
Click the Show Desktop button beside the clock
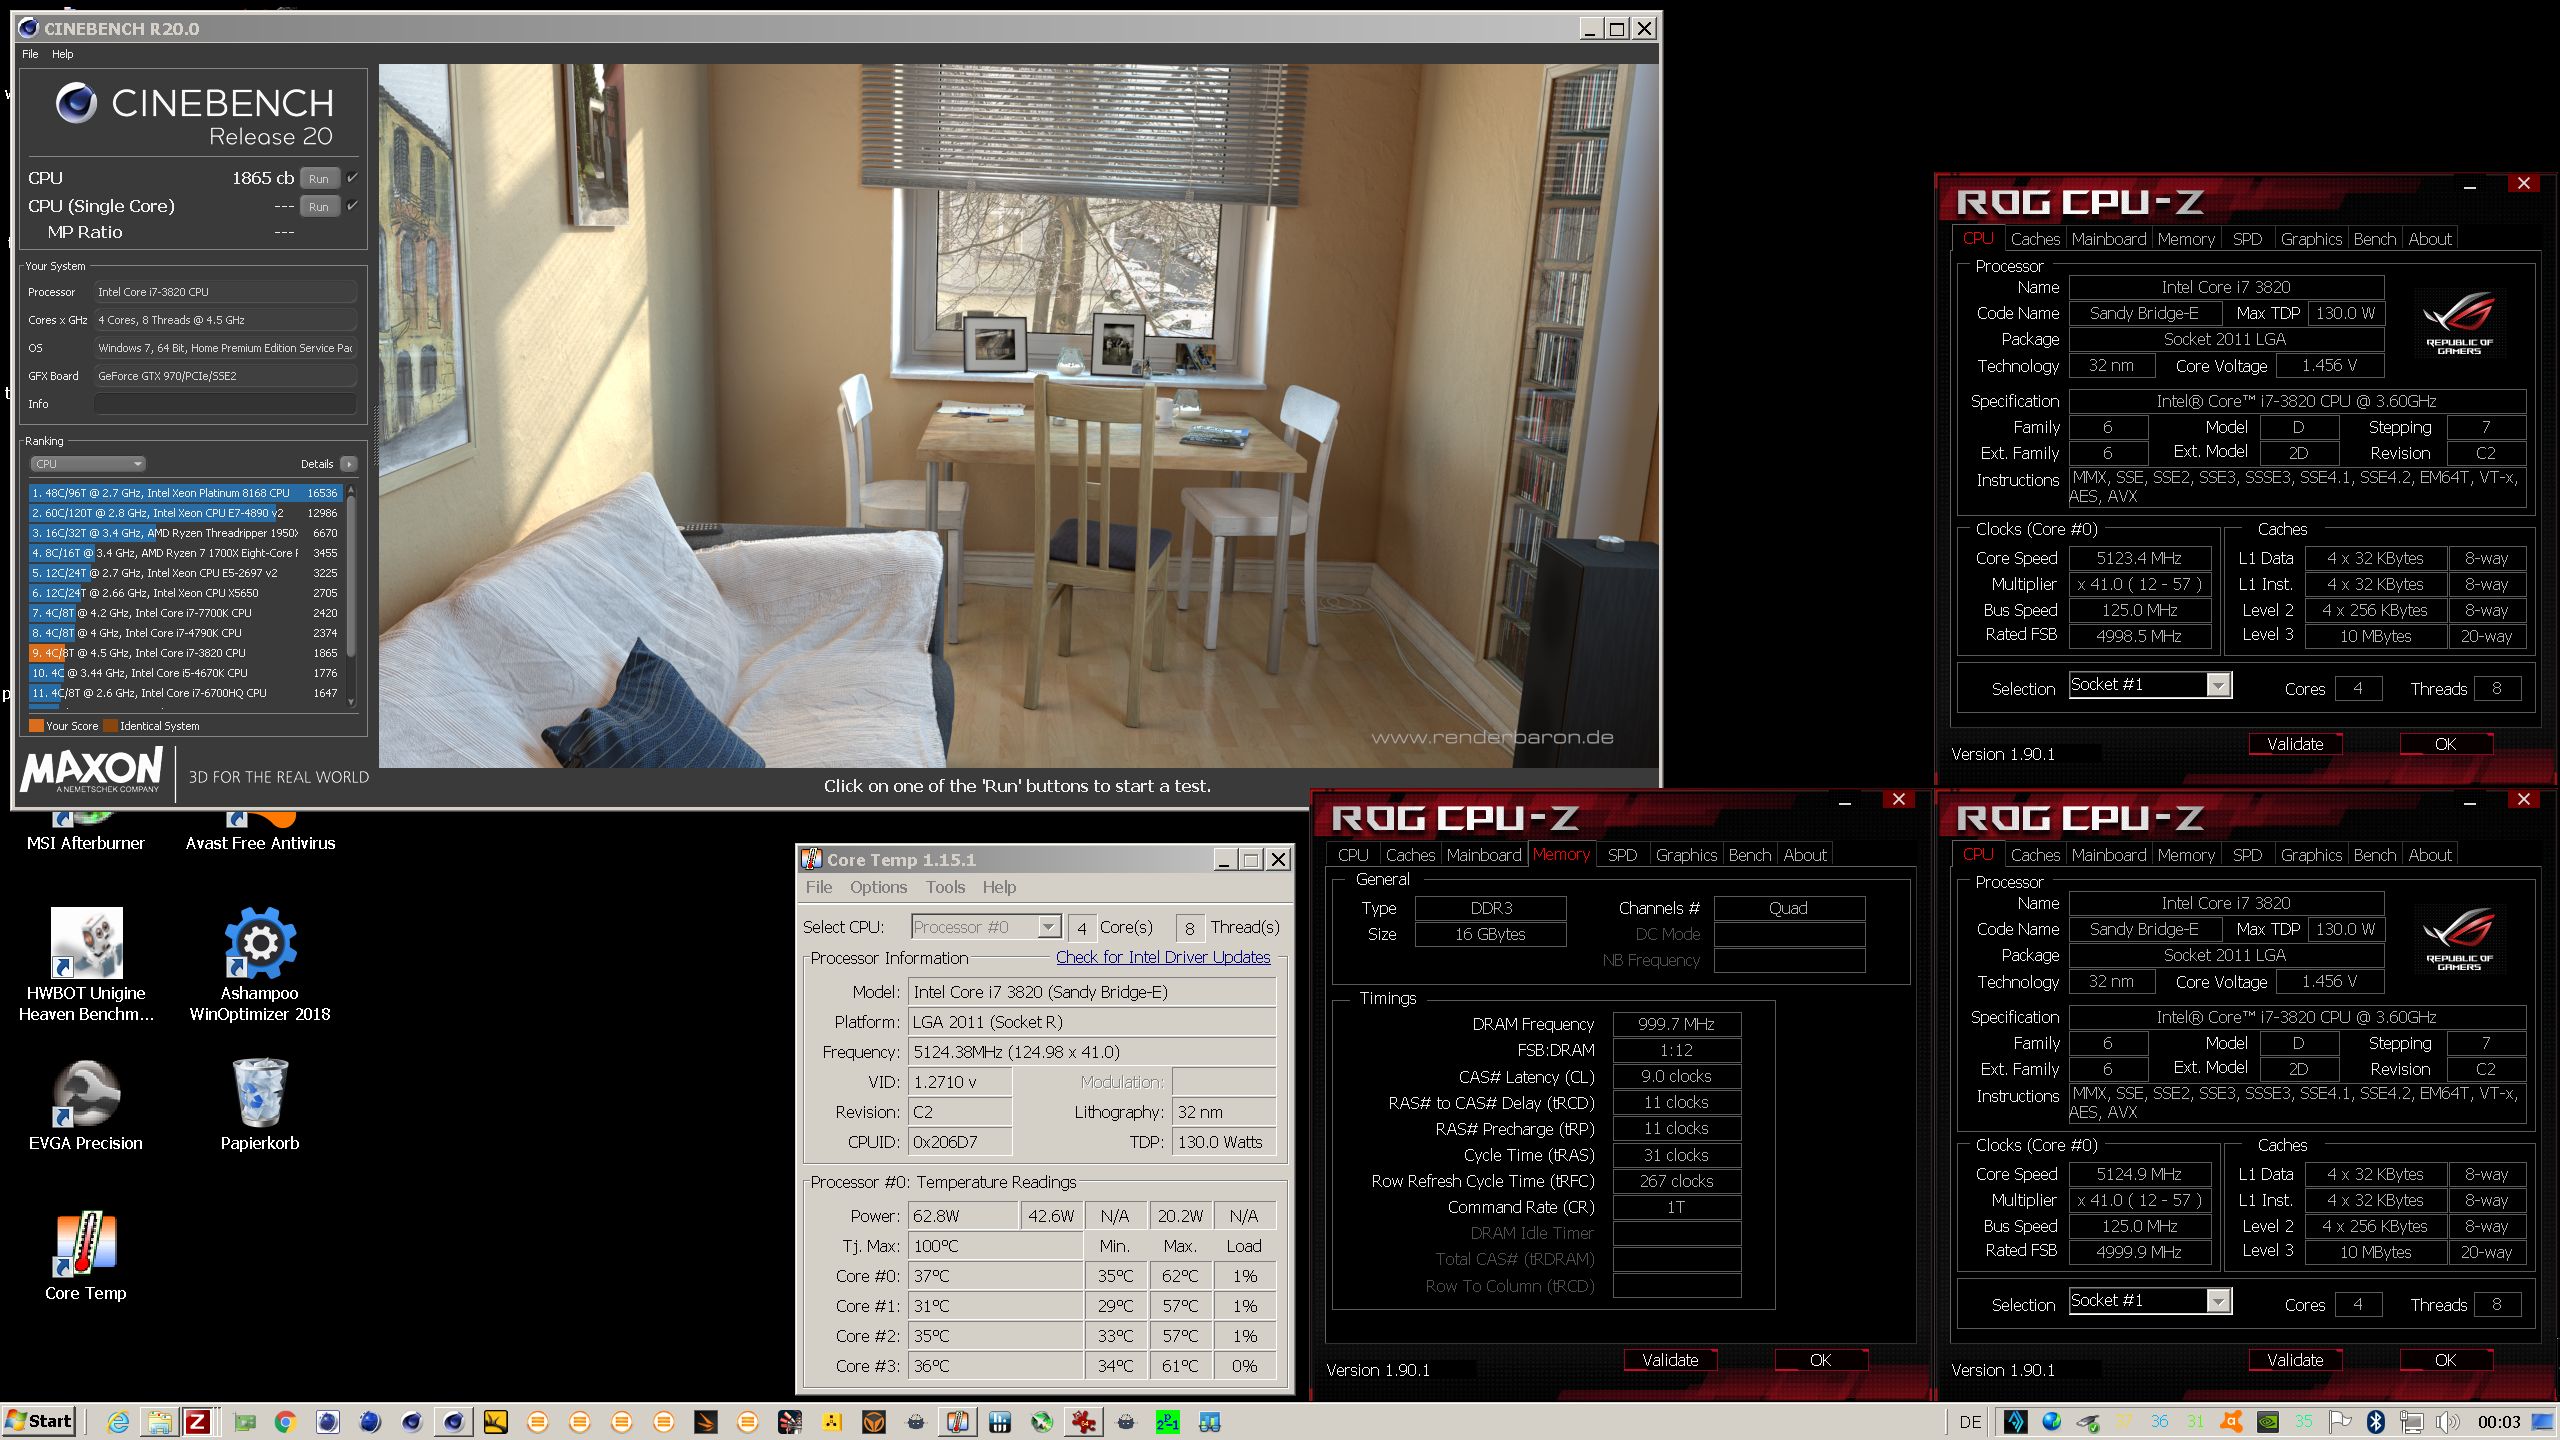pyautogui.click(x=2543, y=1422)
